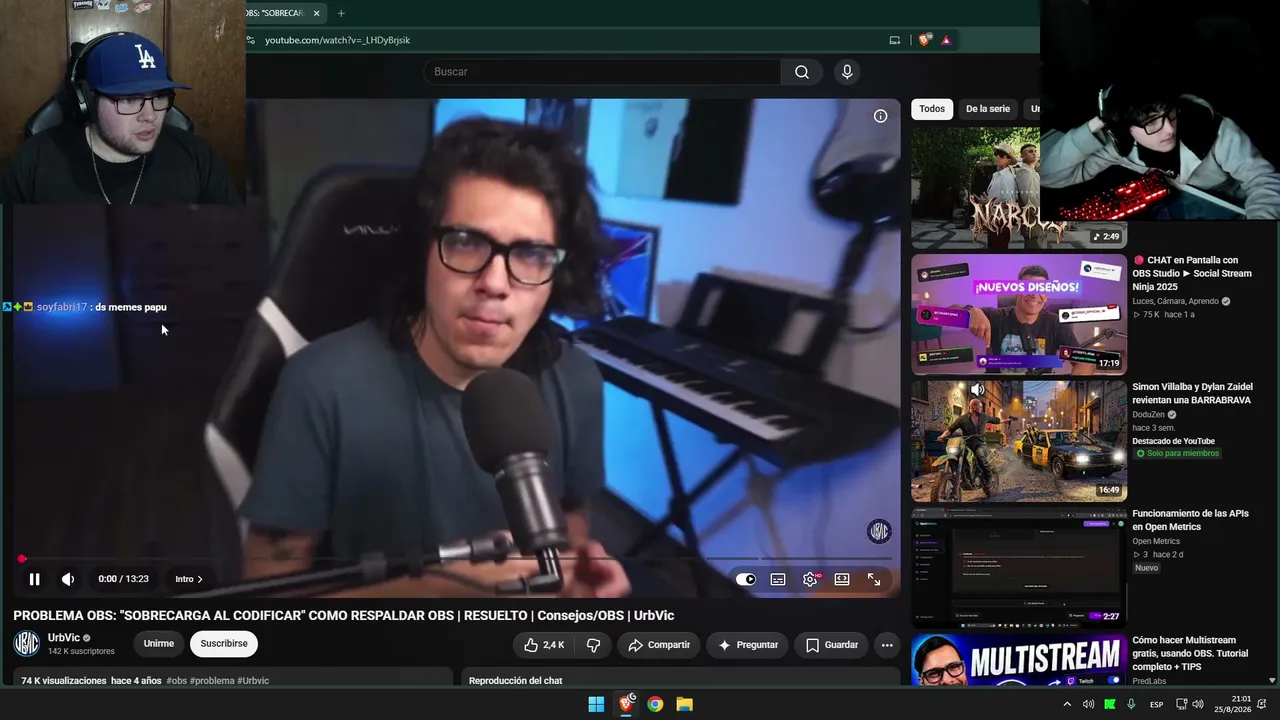
Task: Click the taskbar microphone tray icon
Action: coord(1131,704)
